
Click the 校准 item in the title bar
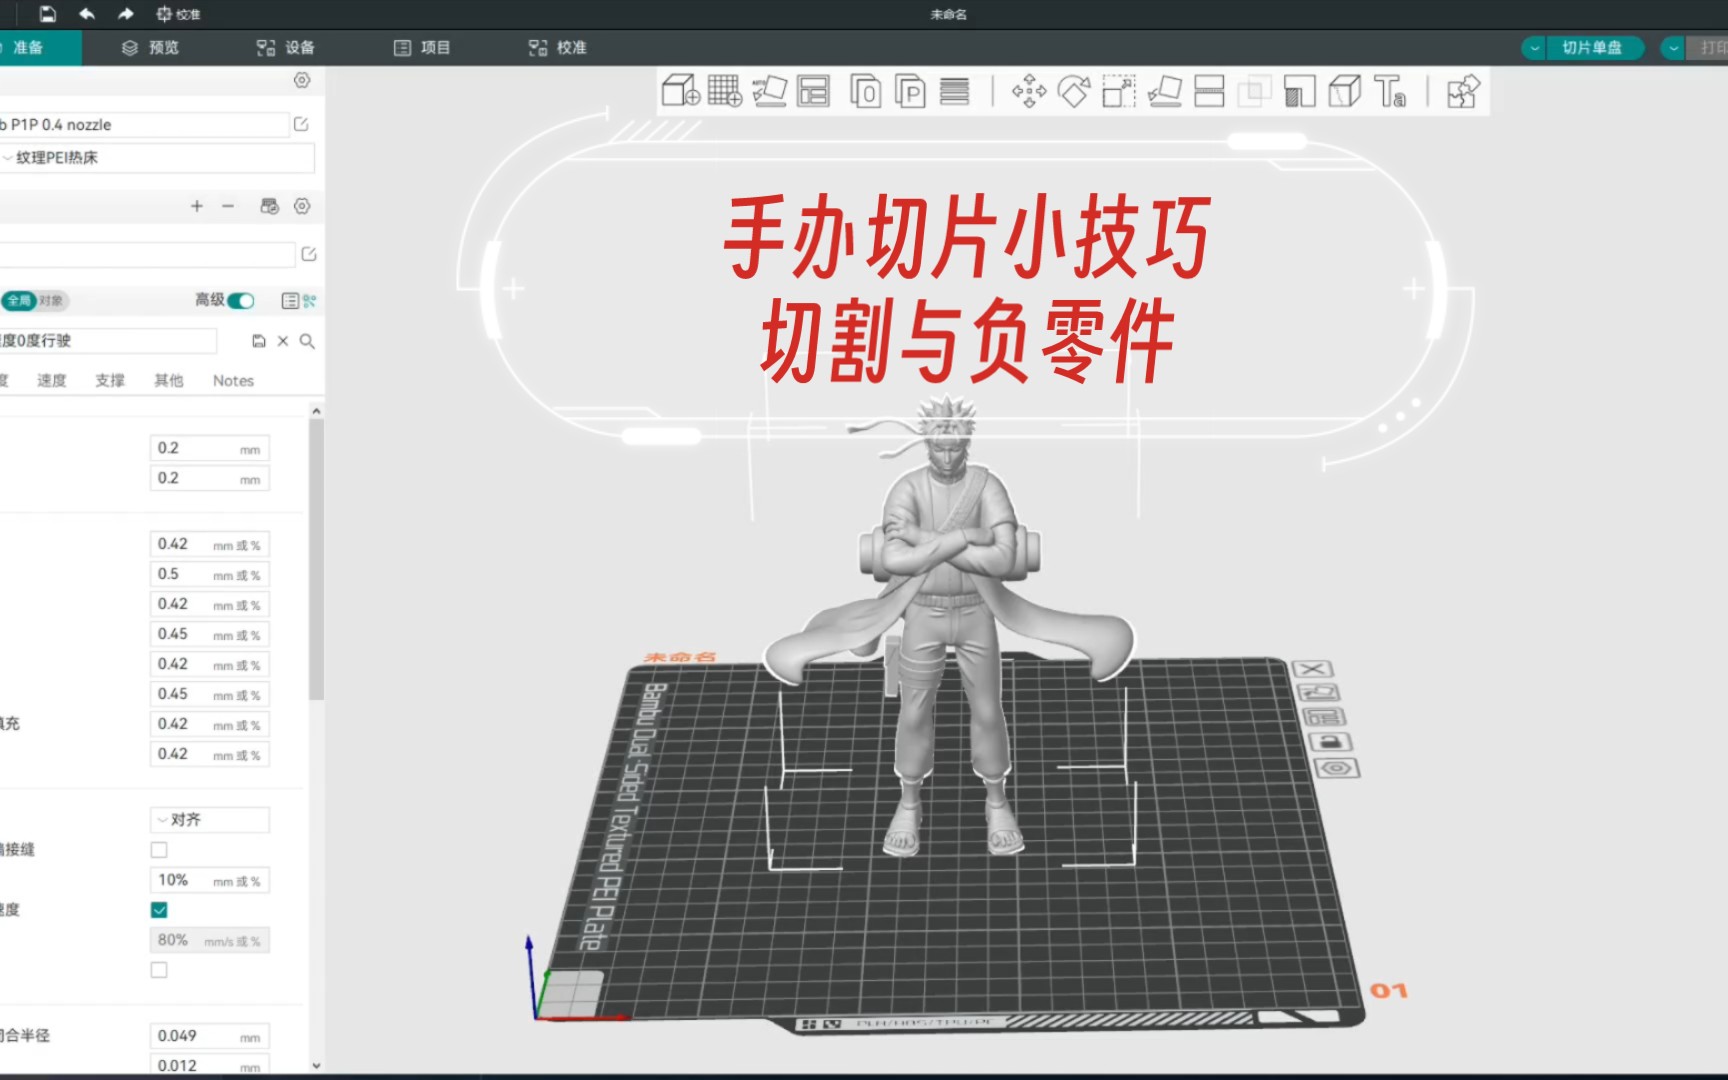[179, 14]
